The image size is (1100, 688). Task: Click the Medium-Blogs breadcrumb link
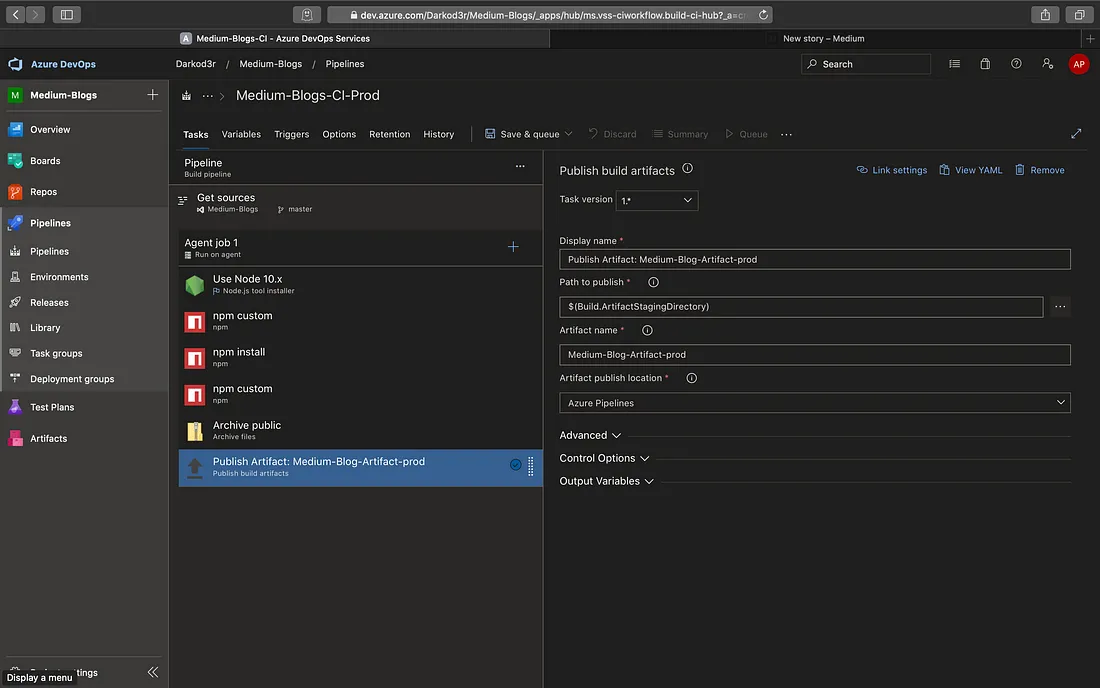point(271,64)
